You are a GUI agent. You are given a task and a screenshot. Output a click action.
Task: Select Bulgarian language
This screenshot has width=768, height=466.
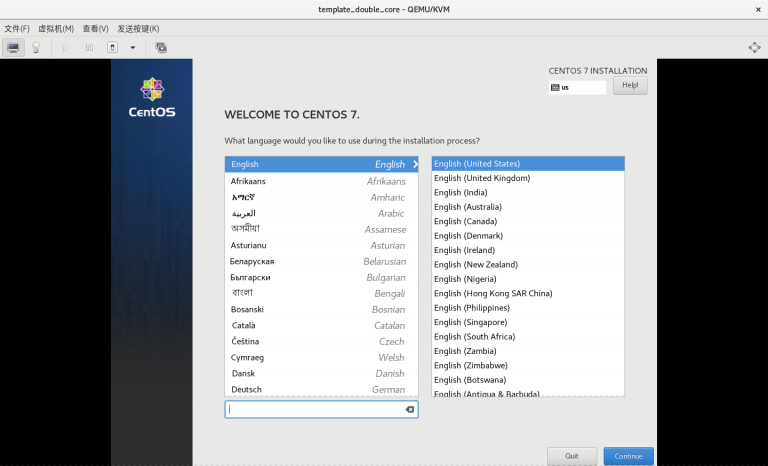pyautogui.click(x=321, y=277)
